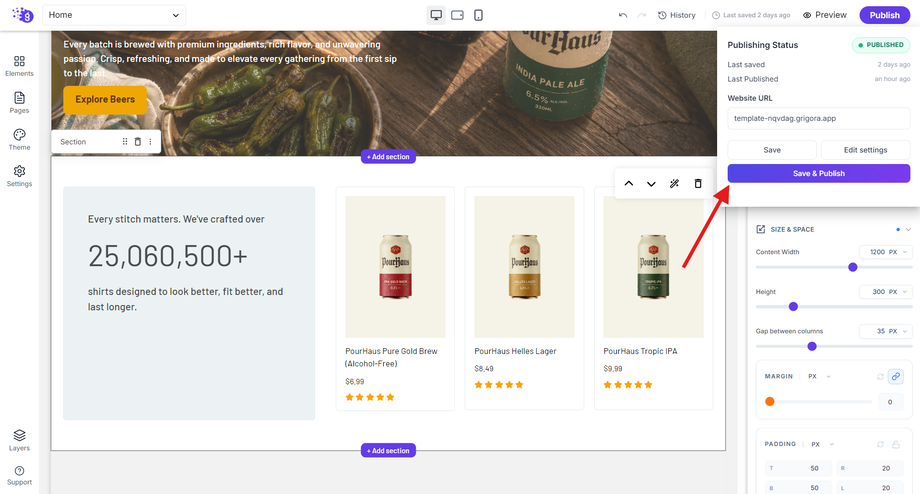Open Edit settings

[x=865, y=150]
